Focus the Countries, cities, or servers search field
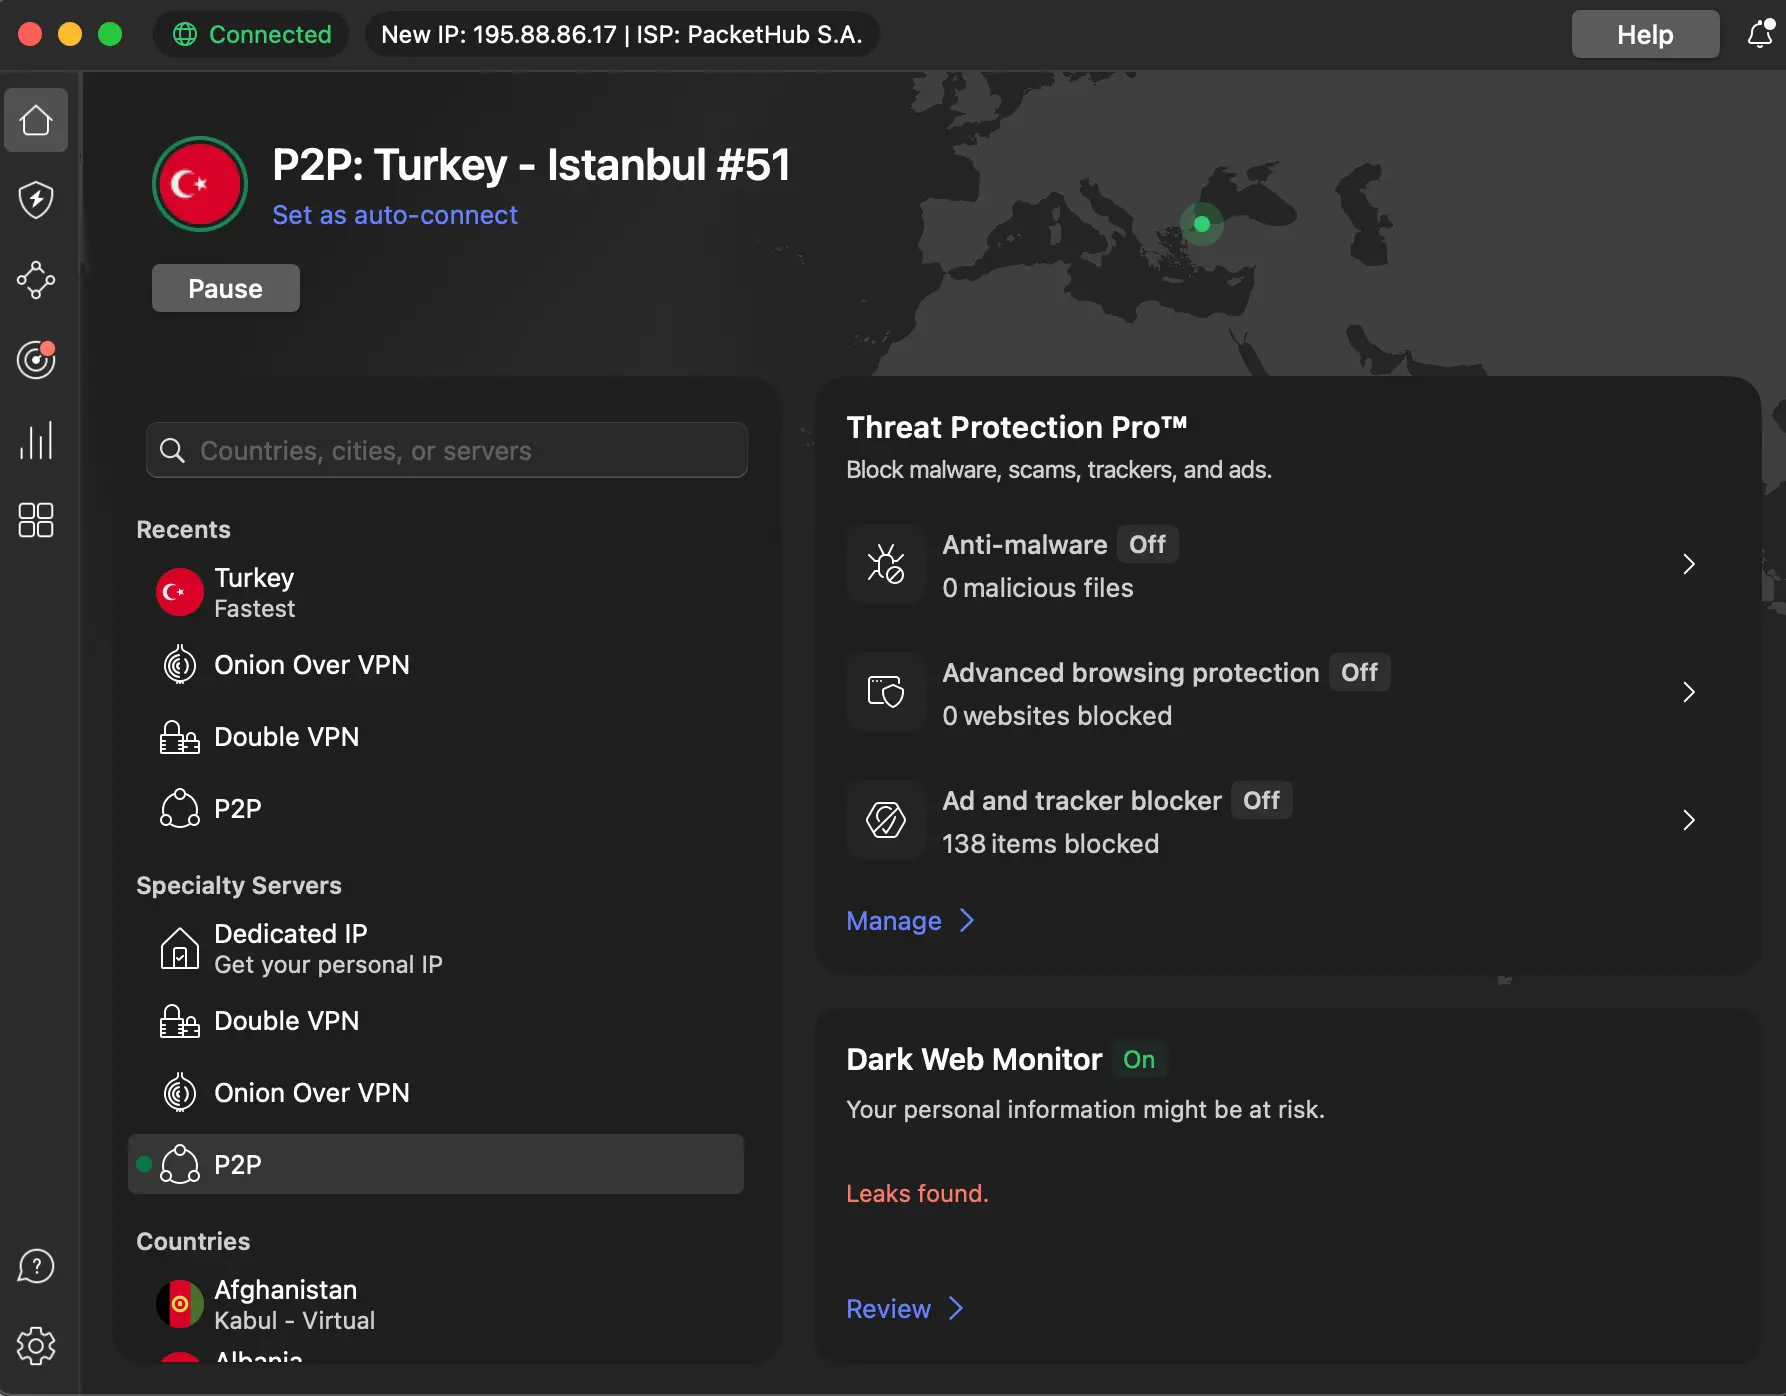 [460, 451]
